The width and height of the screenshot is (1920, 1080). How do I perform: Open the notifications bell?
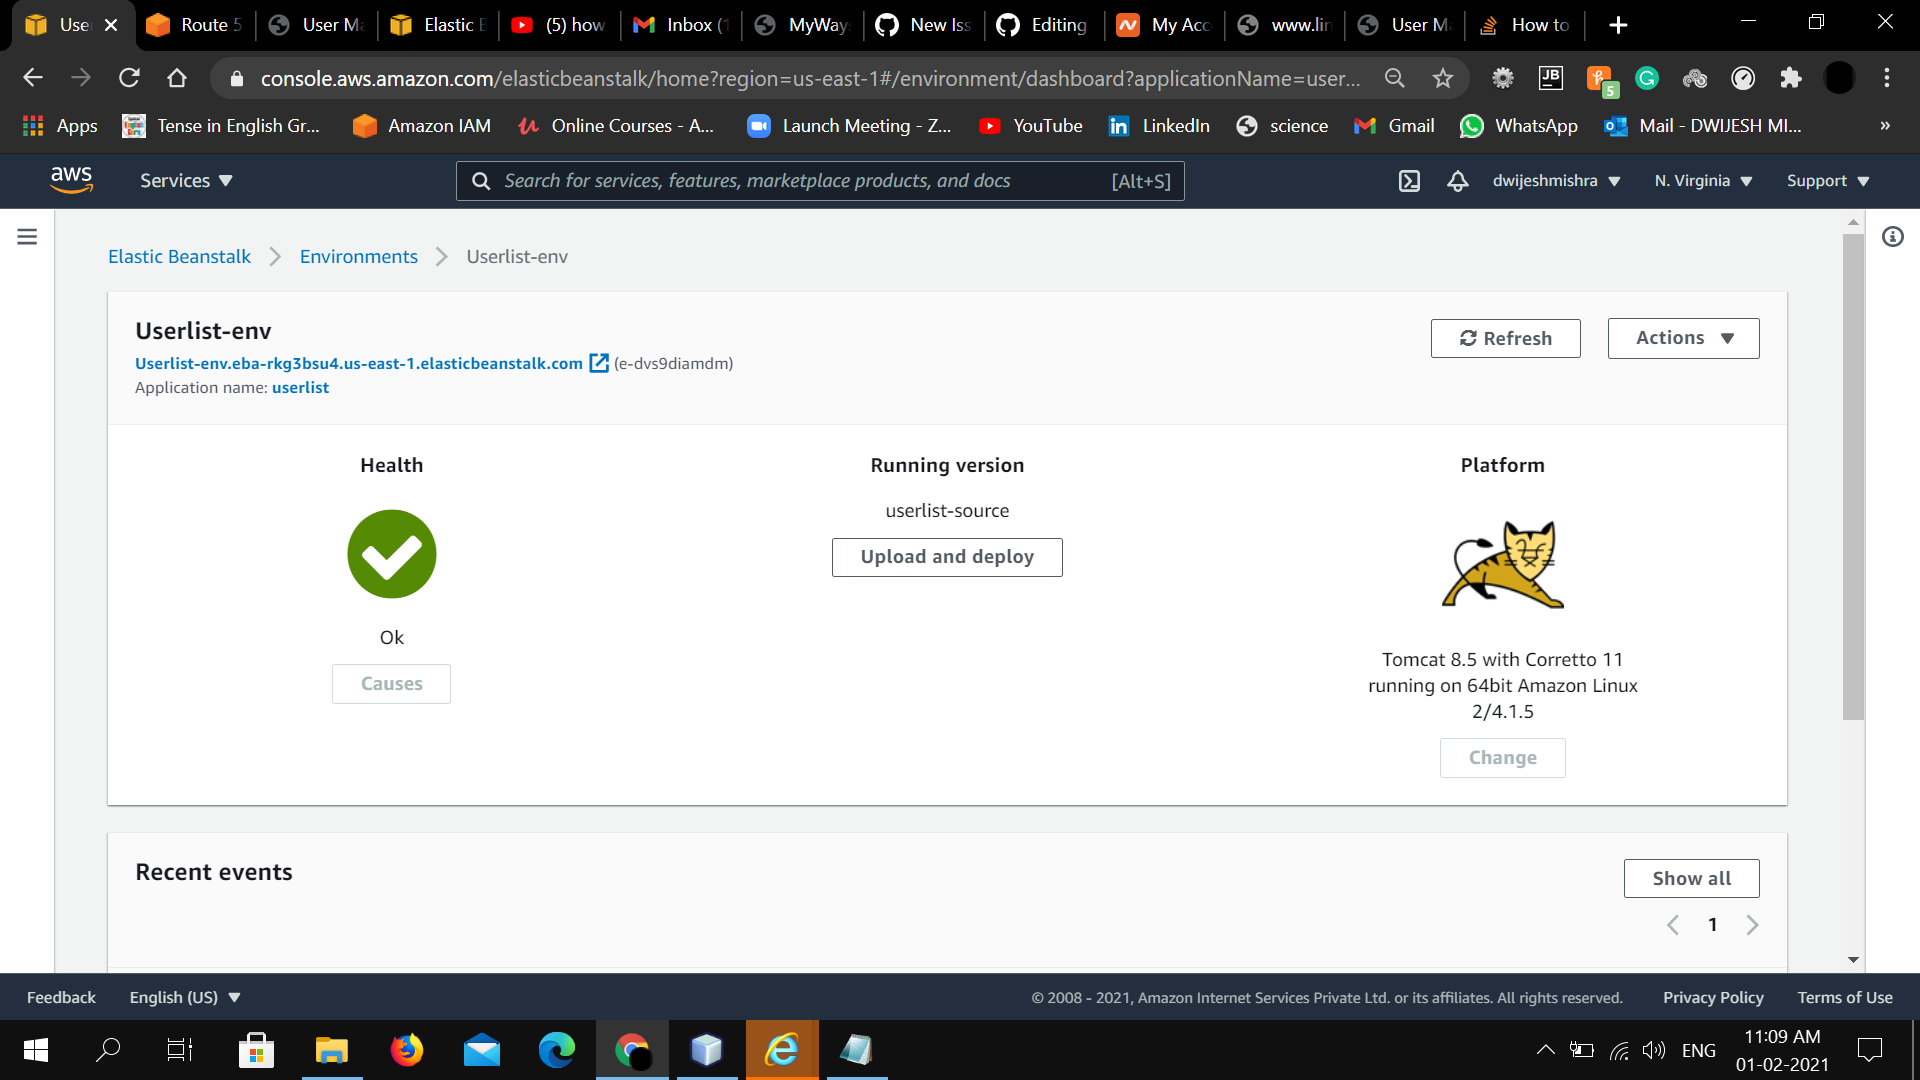(x=1457, y=181)
